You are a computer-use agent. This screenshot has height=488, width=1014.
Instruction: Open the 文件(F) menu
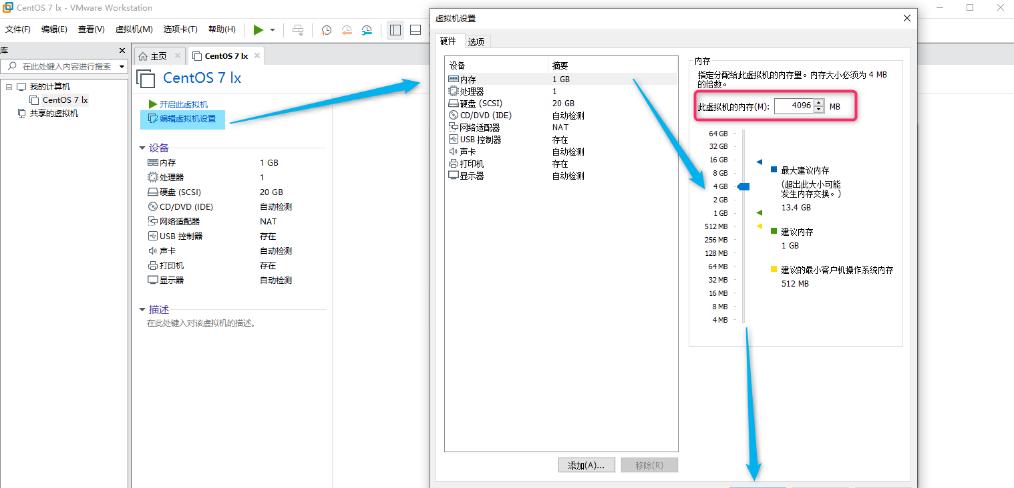17,30
